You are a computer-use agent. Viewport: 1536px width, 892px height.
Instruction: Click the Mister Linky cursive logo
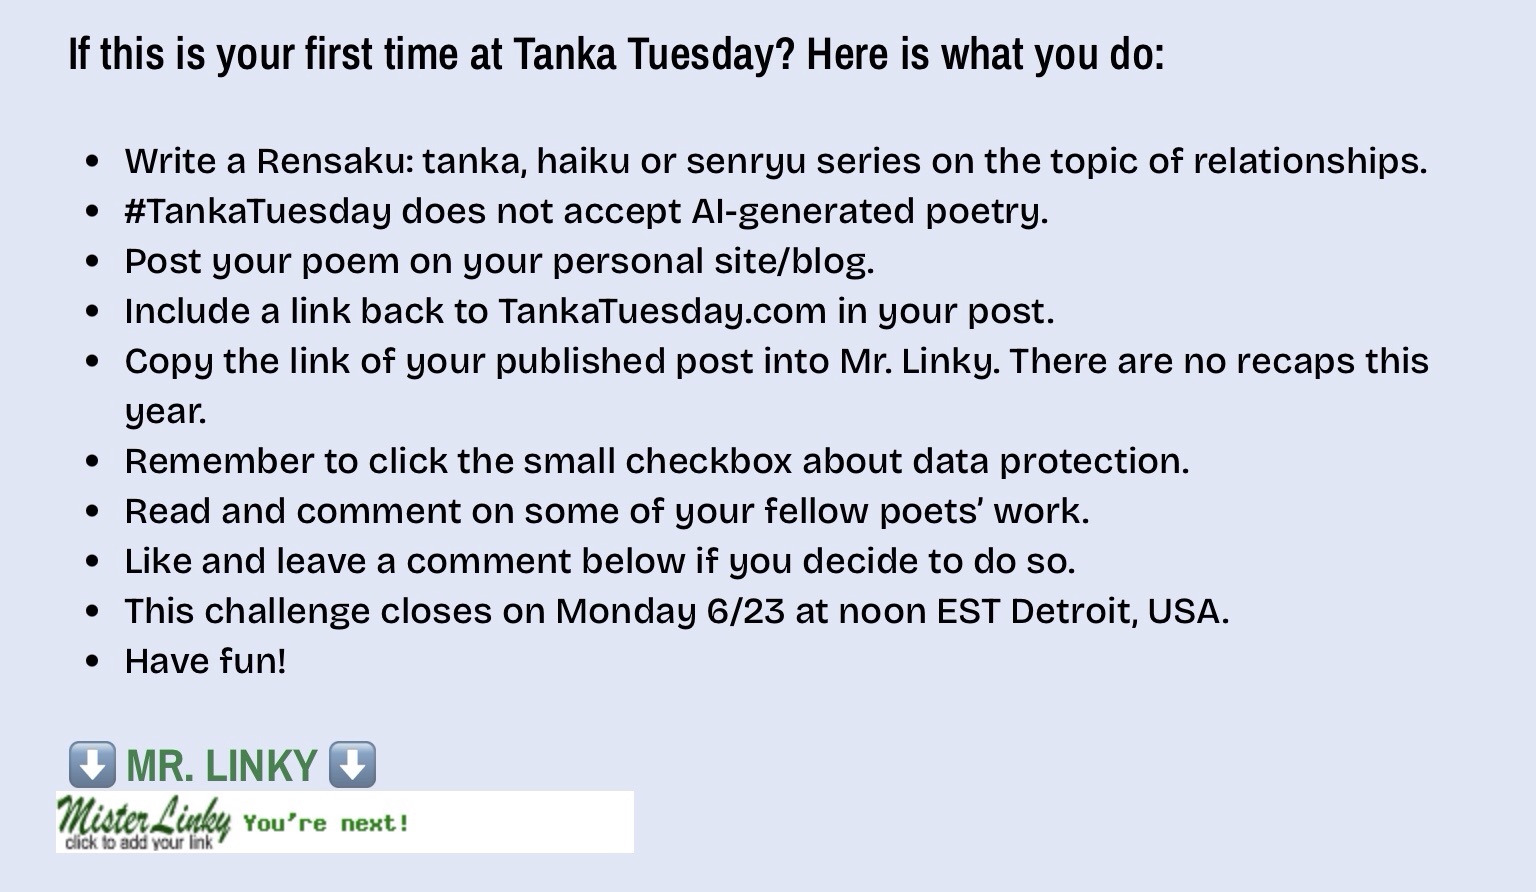pyautogui.click(x=143, y=821)
